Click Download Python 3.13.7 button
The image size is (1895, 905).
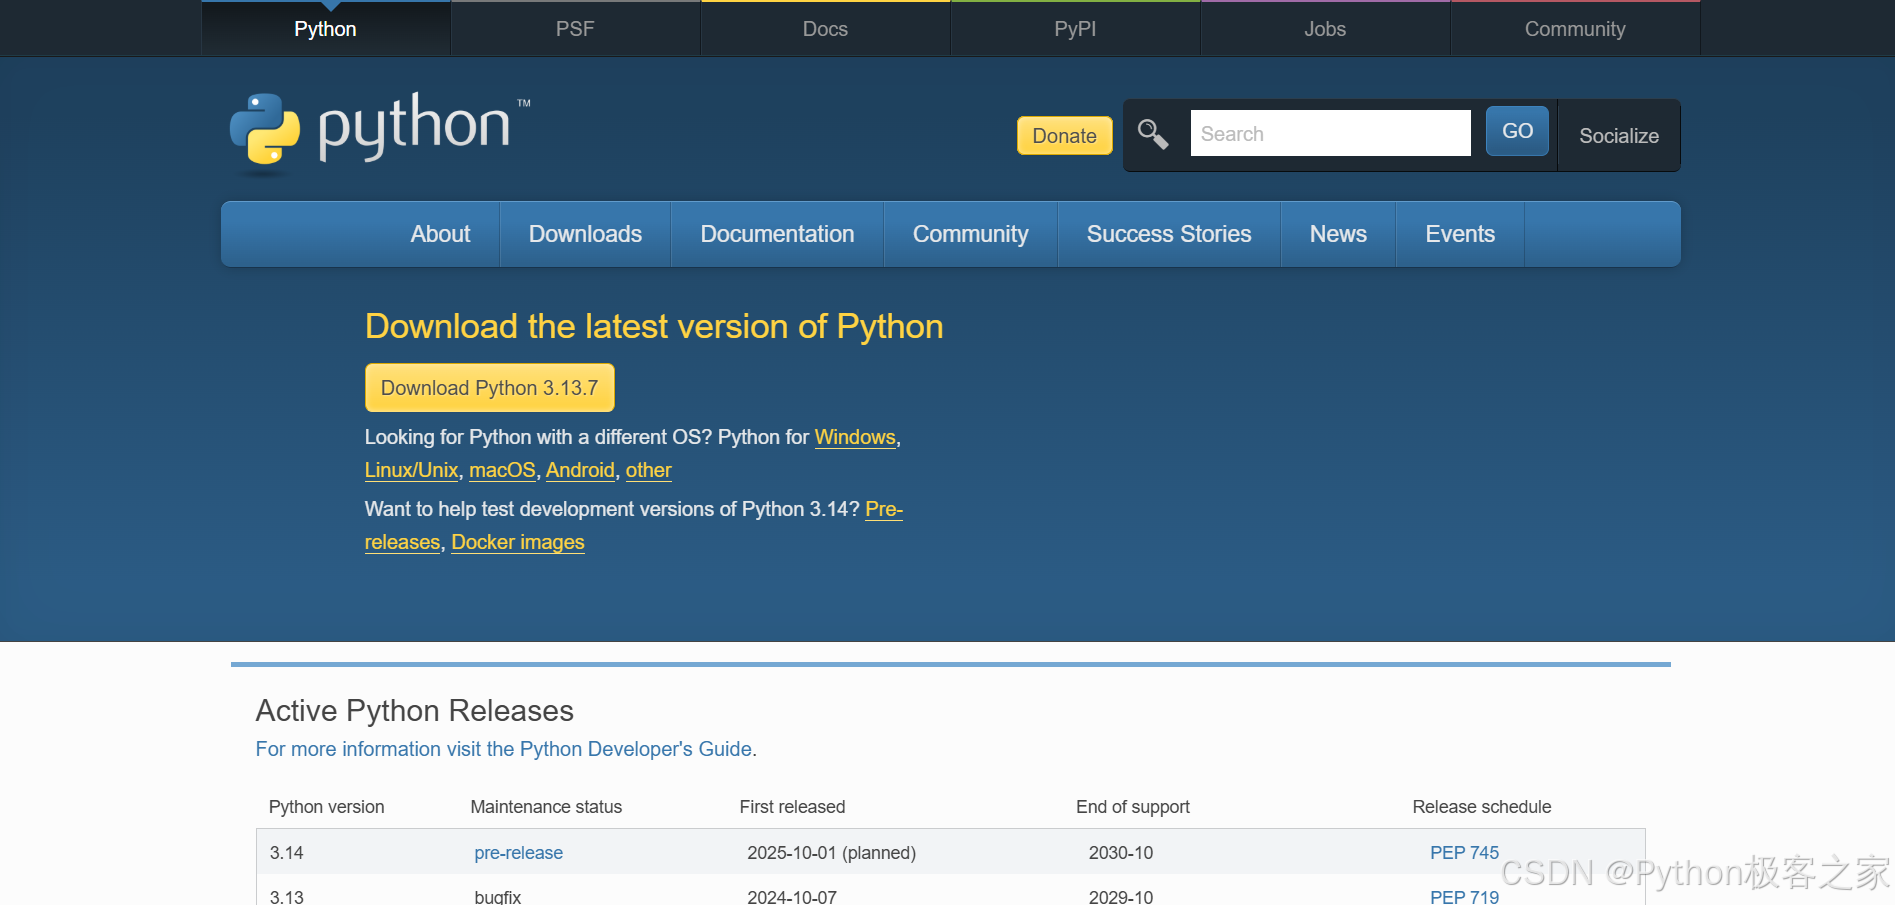pyautogui.click(x=489, y=387)
